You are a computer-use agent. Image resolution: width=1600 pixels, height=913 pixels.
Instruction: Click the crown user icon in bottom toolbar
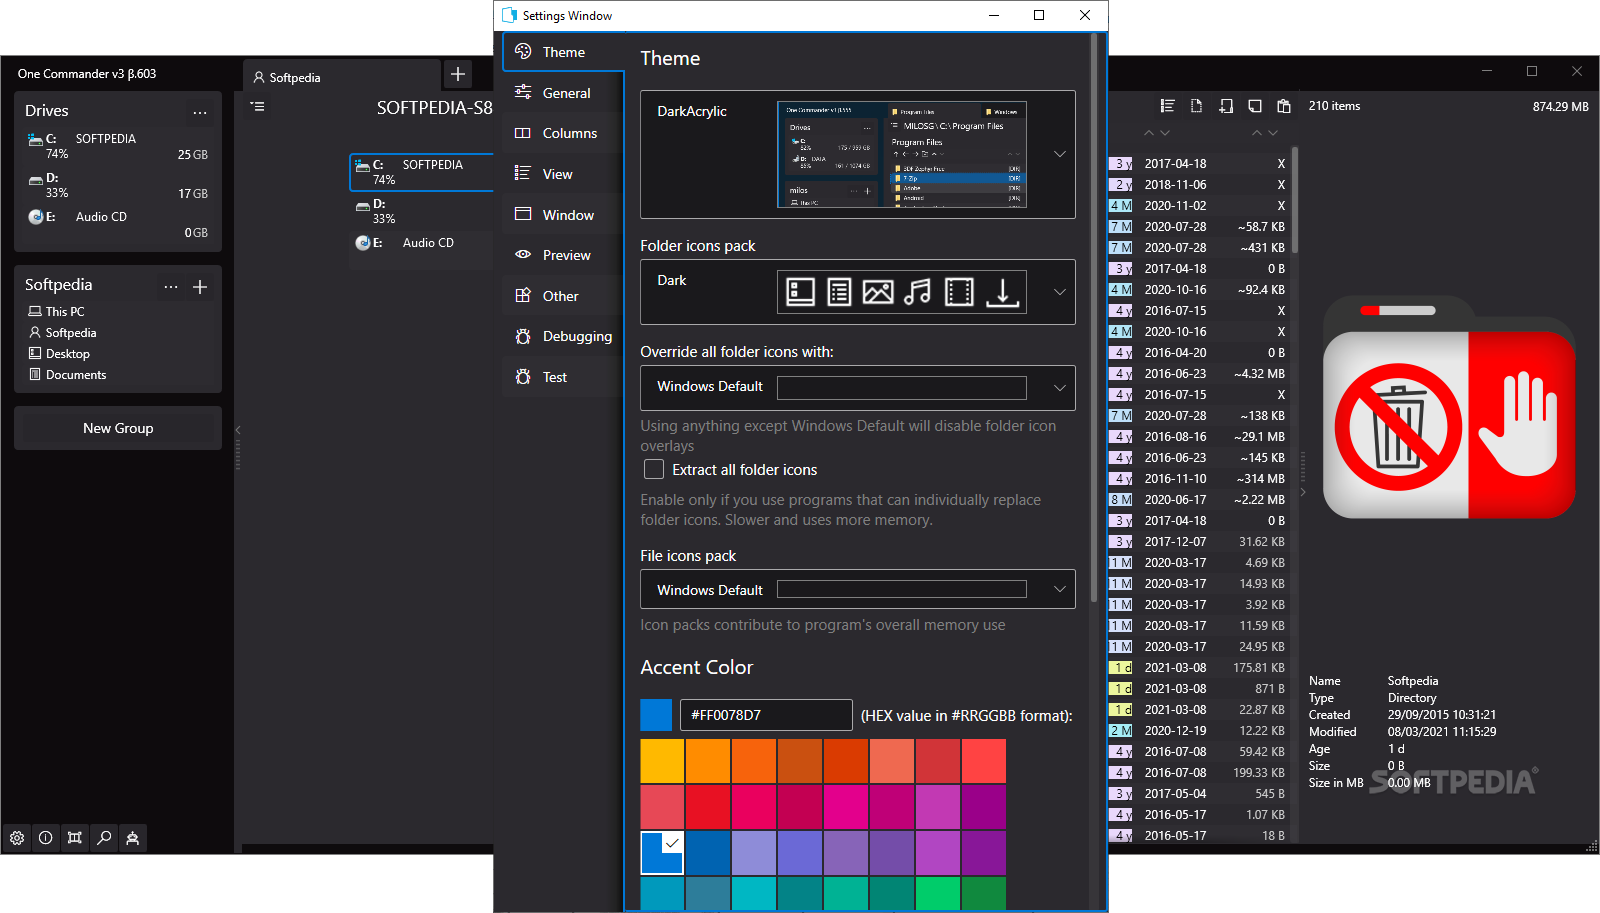133,838
